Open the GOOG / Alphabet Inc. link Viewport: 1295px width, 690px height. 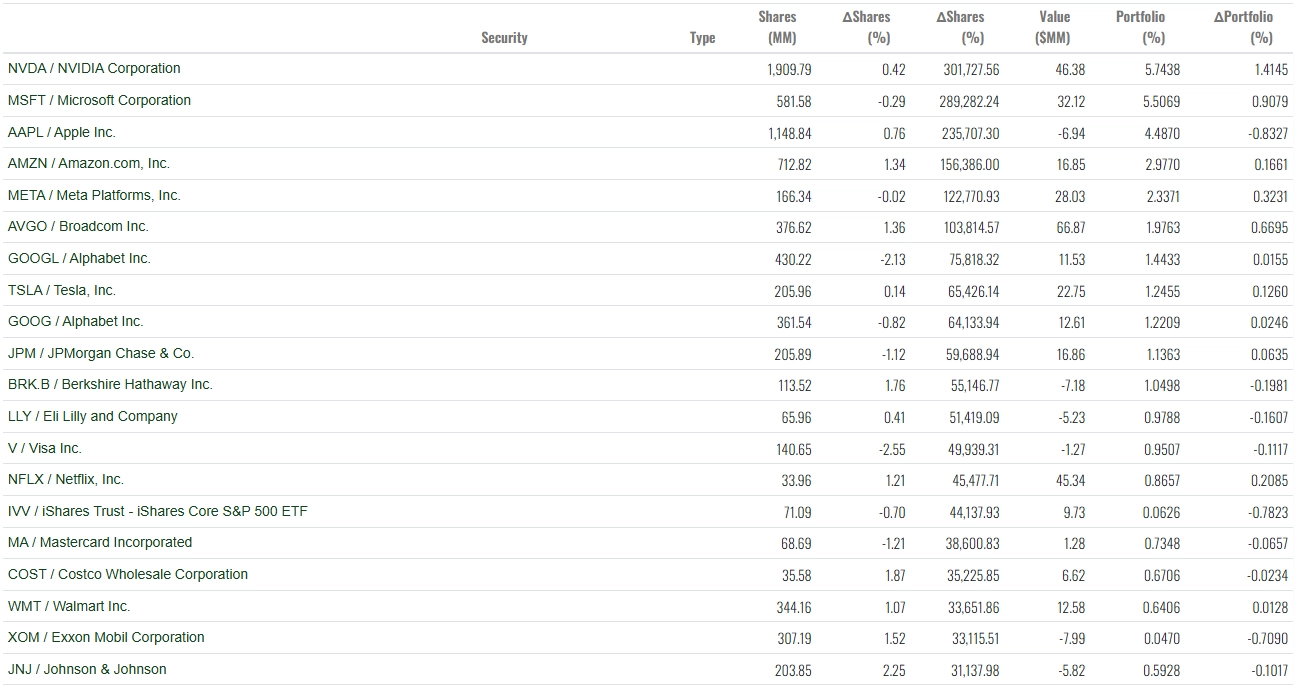point(76,322)
